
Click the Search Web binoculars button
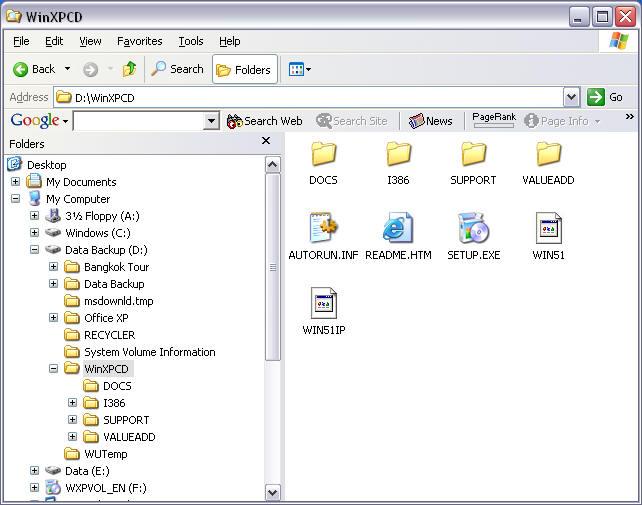point(264,121)
